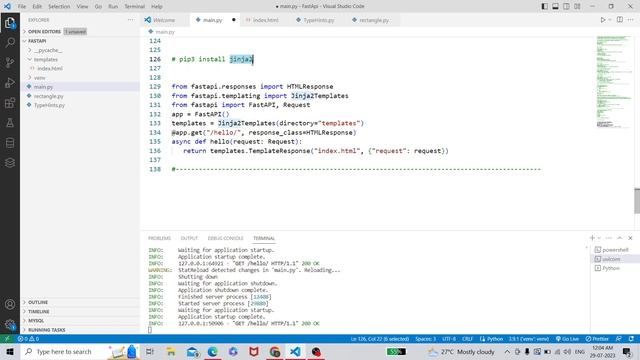Screen dimensions: 640x360
Task: Open the Search view in activity bar
Action: point(10,42)
